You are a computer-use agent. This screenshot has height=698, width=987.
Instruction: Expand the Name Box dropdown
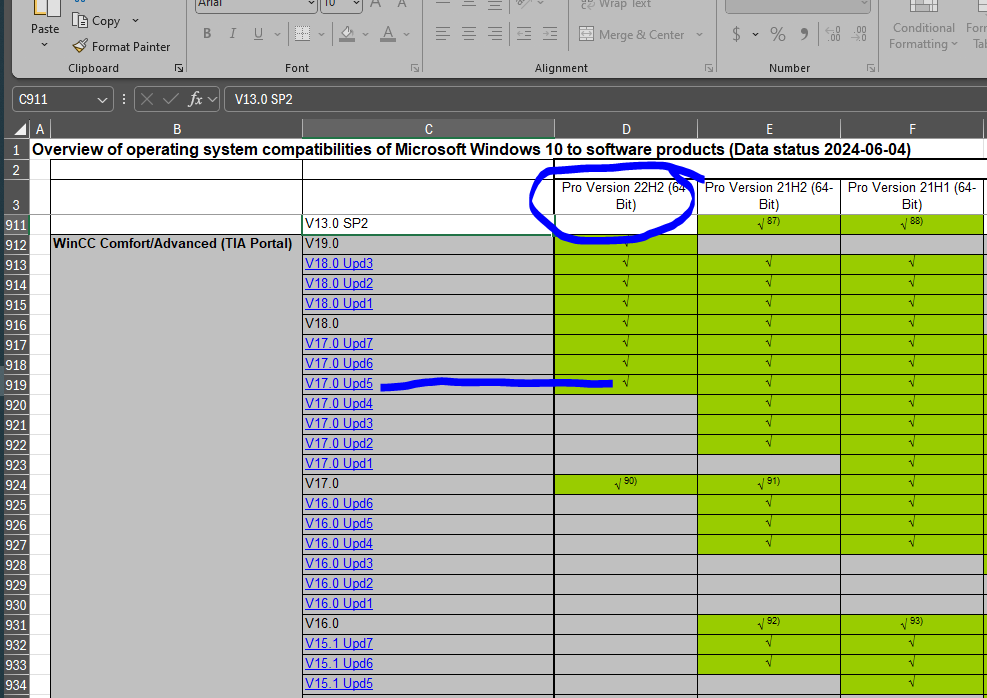(102, 99)
